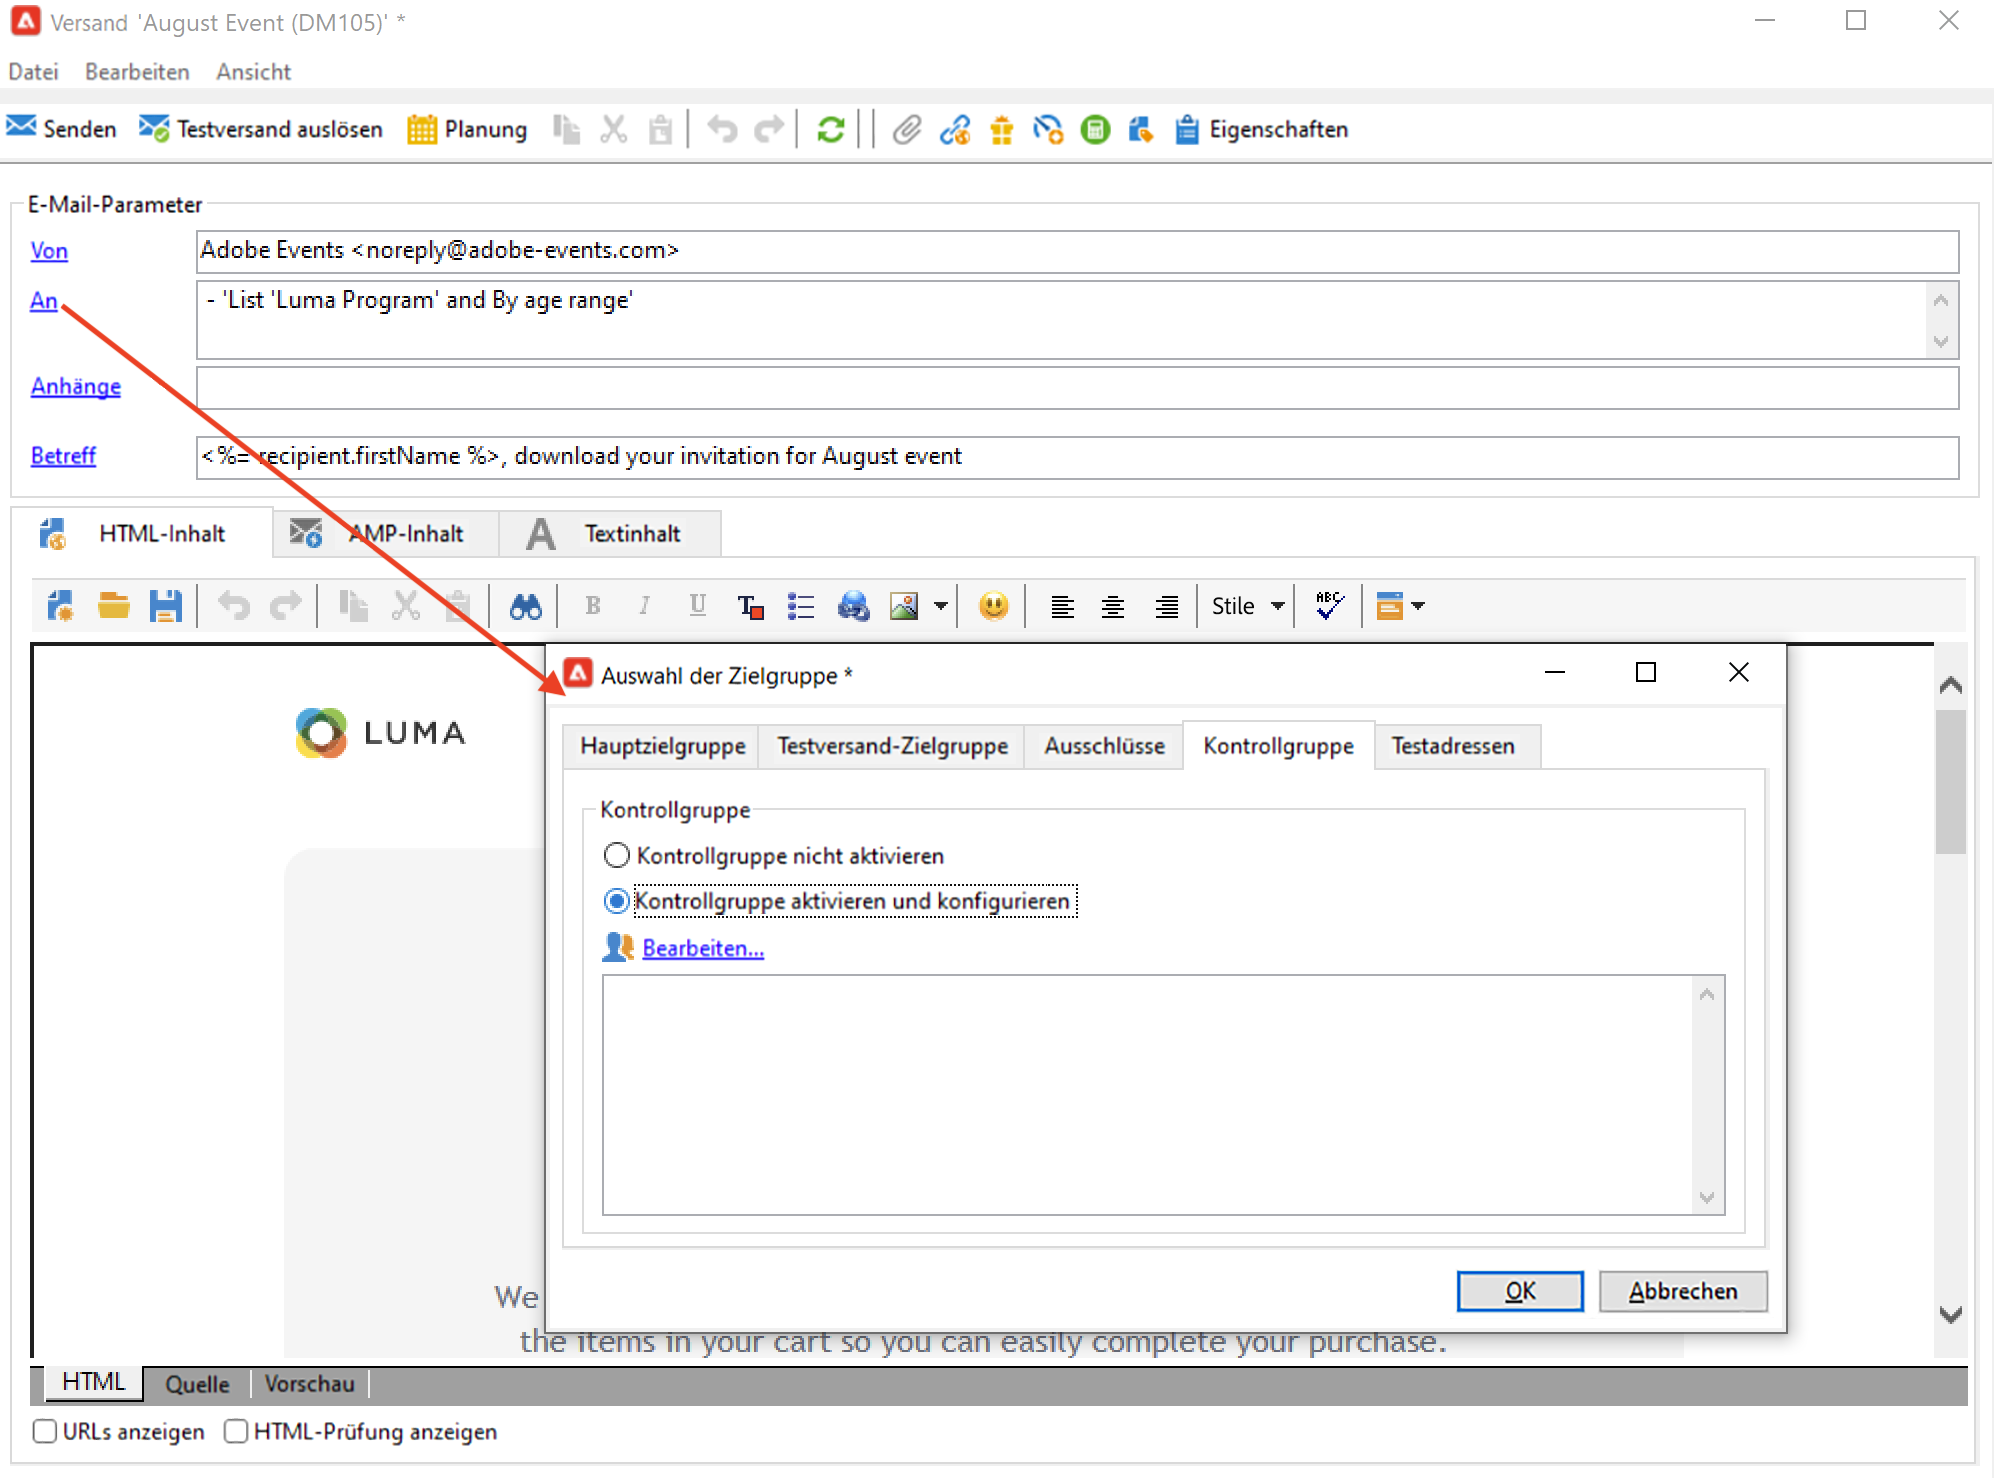Open the Bearbeiten menu
1994x1478 pixels.
137,72
